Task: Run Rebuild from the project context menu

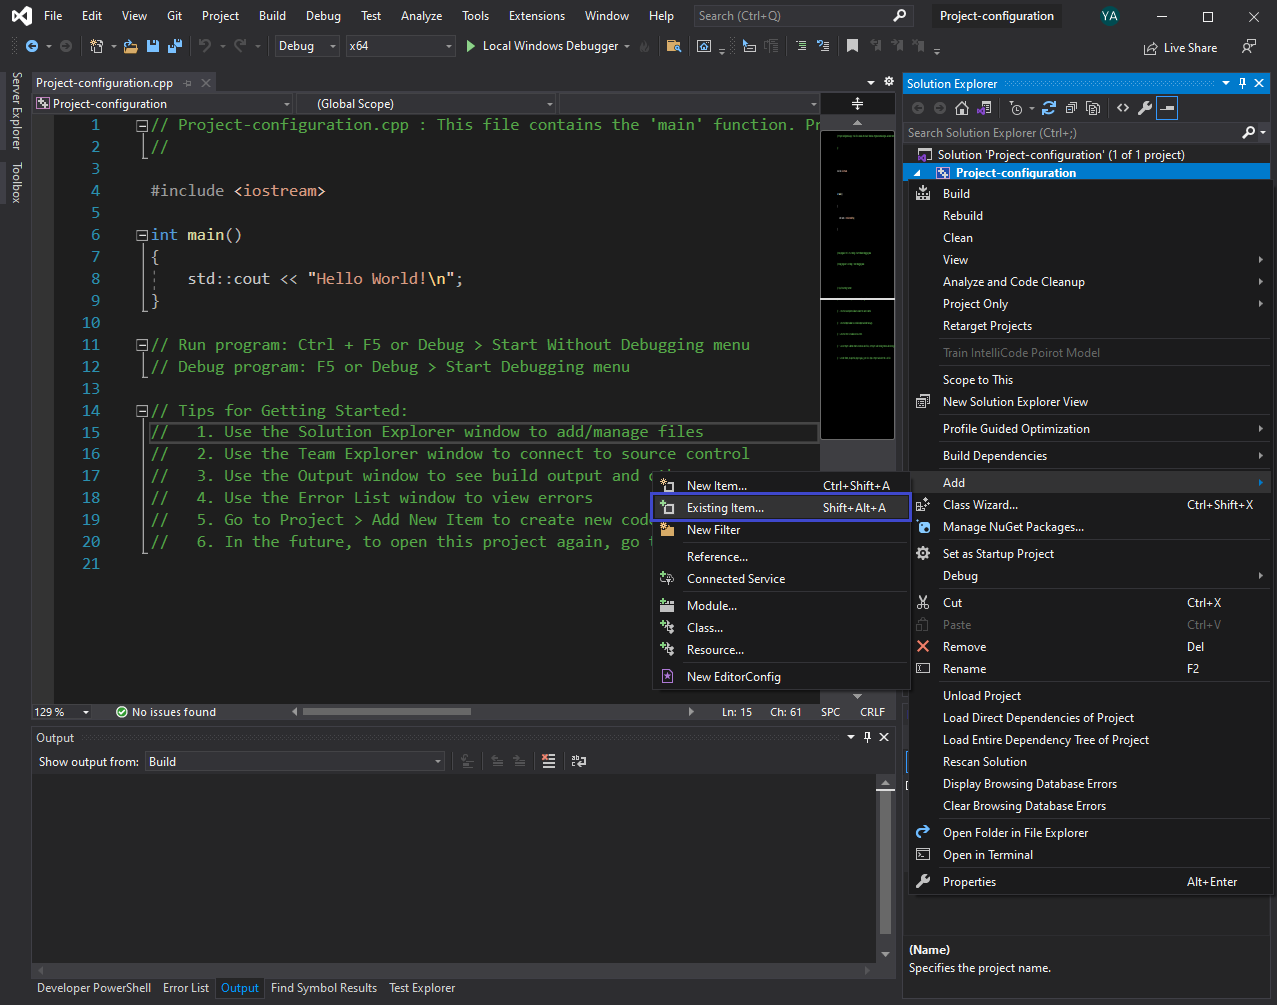Action: point(963,215)
